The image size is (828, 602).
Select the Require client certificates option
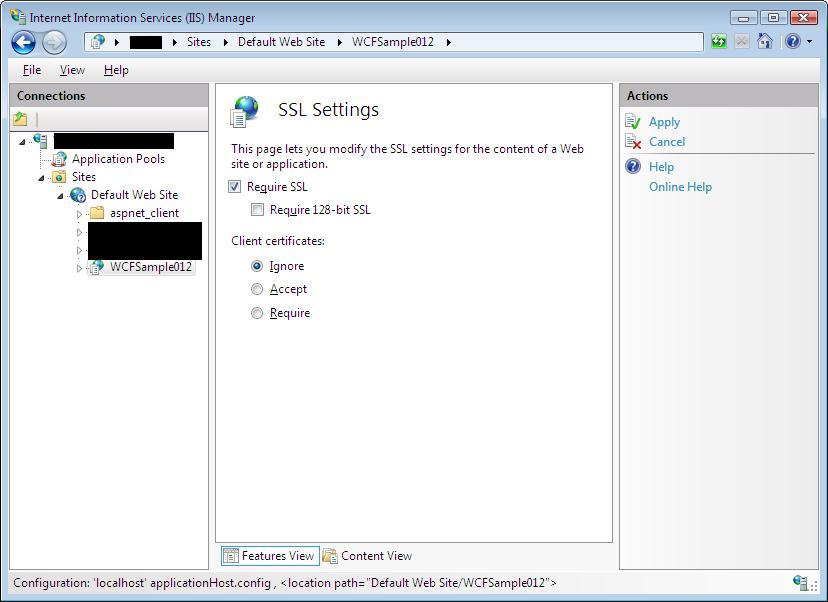257,313
